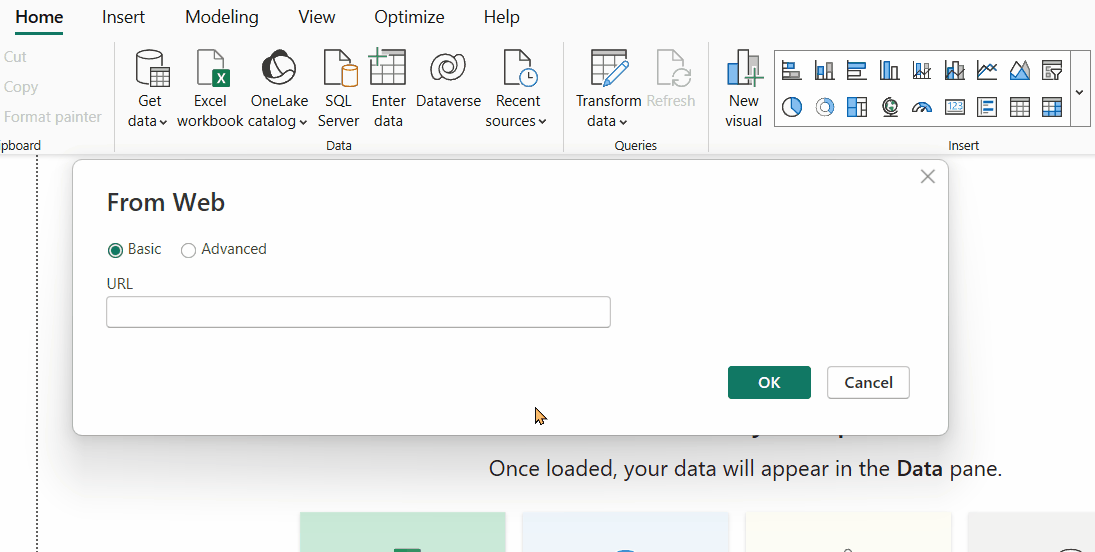Switch to the Home ribbon tab
The image size is (1095, 552).
point(39,17)
